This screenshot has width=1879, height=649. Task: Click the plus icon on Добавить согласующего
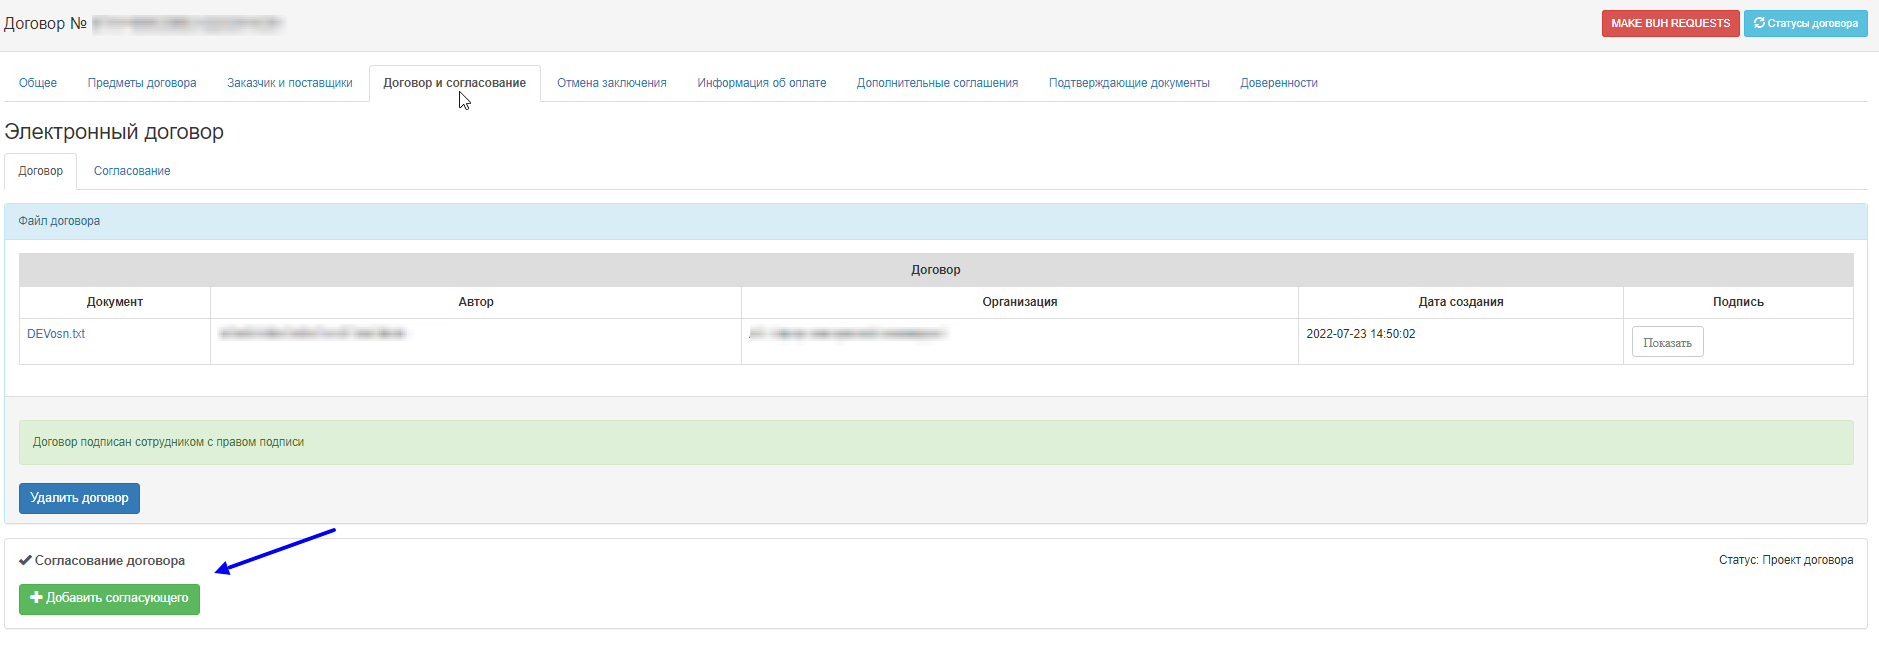coord(36,598)
